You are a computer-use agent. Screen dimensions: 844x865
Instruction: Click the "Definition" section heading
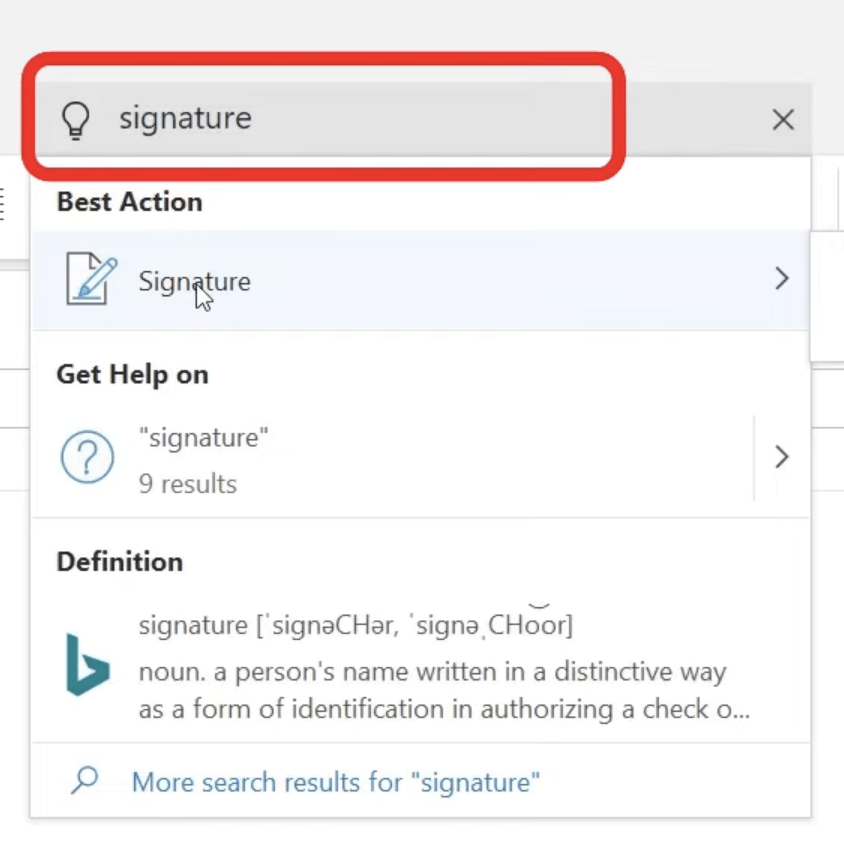(x=120, y=562)
